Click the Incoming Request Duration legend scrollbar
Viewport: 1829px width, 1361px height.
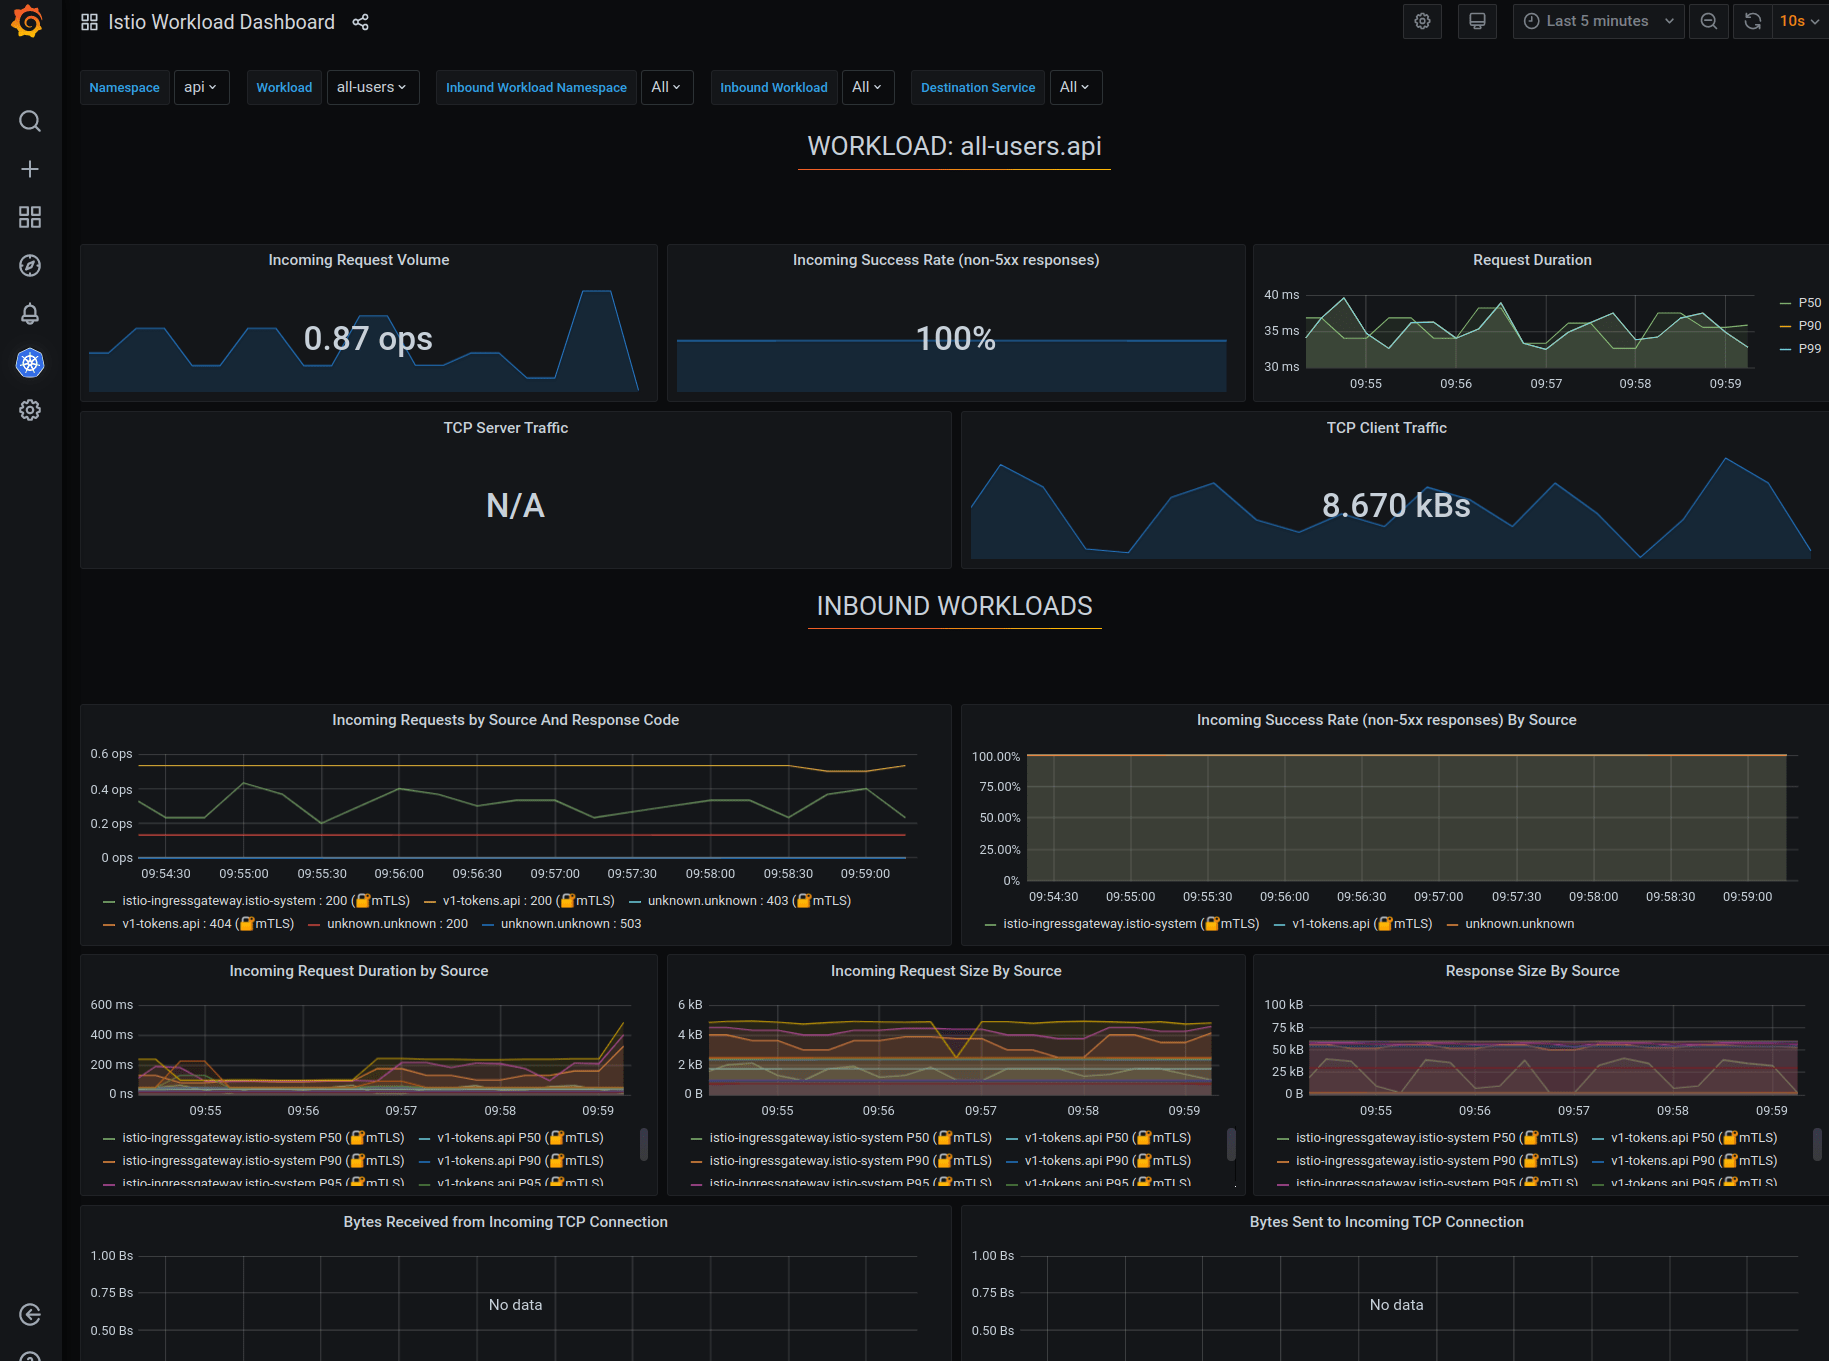(643, 1144)
